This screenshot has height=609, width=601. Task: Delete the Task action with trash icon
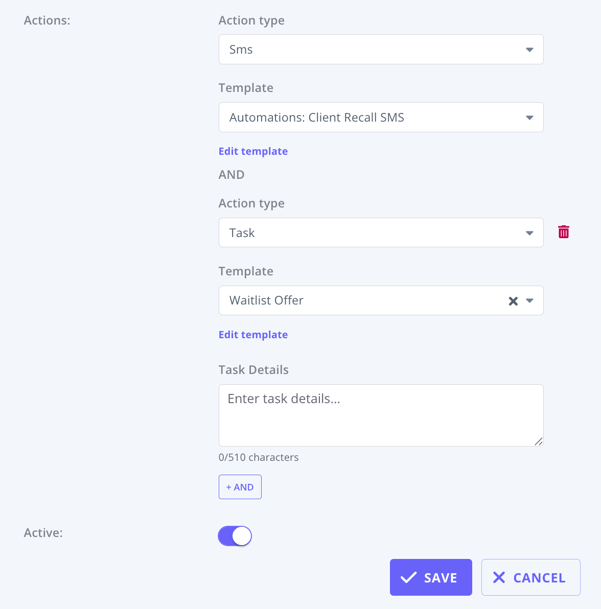[x=563, y=232]
